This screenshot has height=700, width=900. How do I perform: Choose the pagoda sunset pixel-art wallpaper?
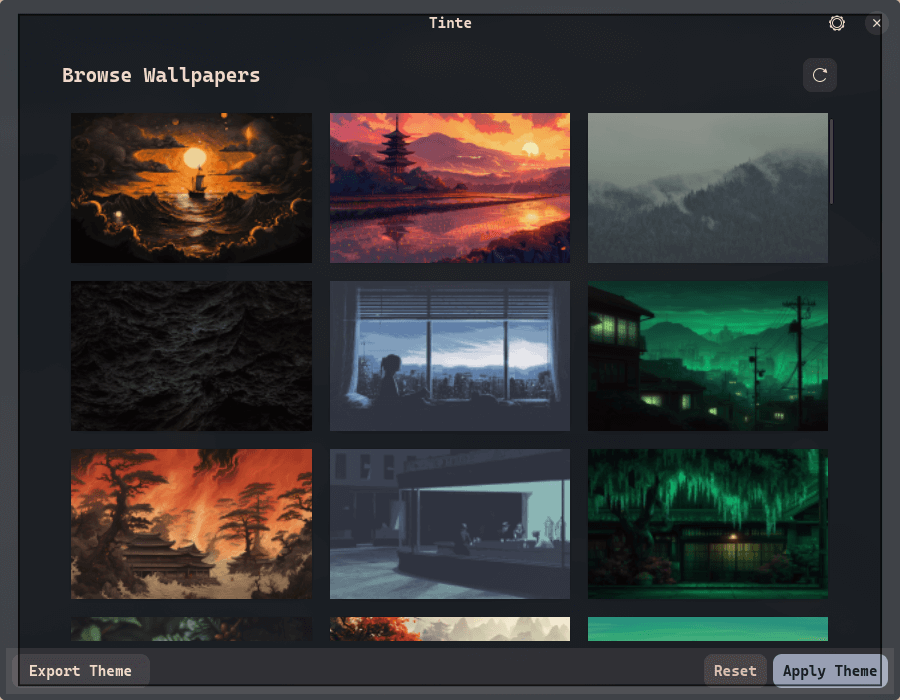(x=450, y=188)
